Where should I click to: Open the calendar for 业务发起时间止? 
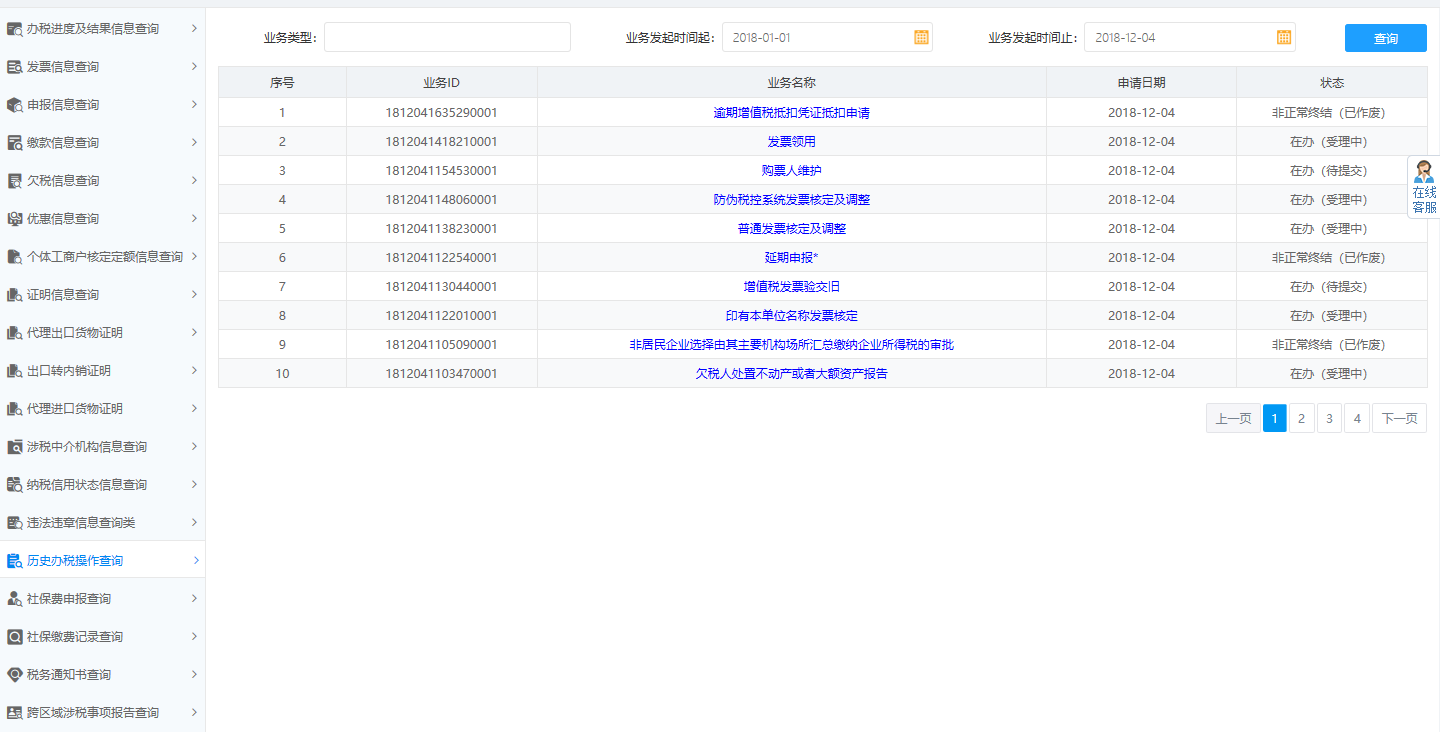[x=1285, y=36]
